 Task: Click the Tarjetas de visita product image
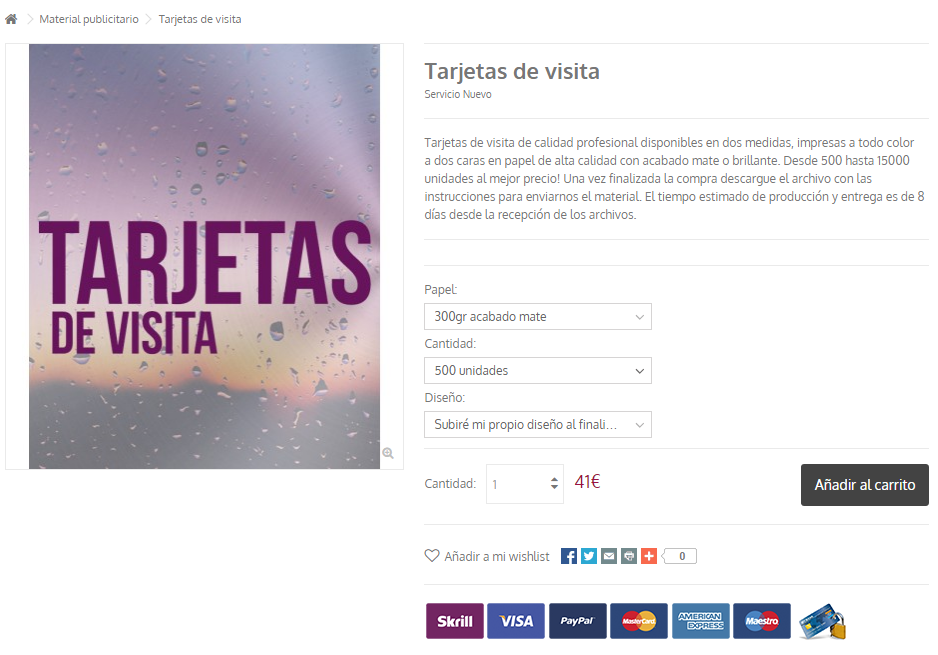(204, 256)
